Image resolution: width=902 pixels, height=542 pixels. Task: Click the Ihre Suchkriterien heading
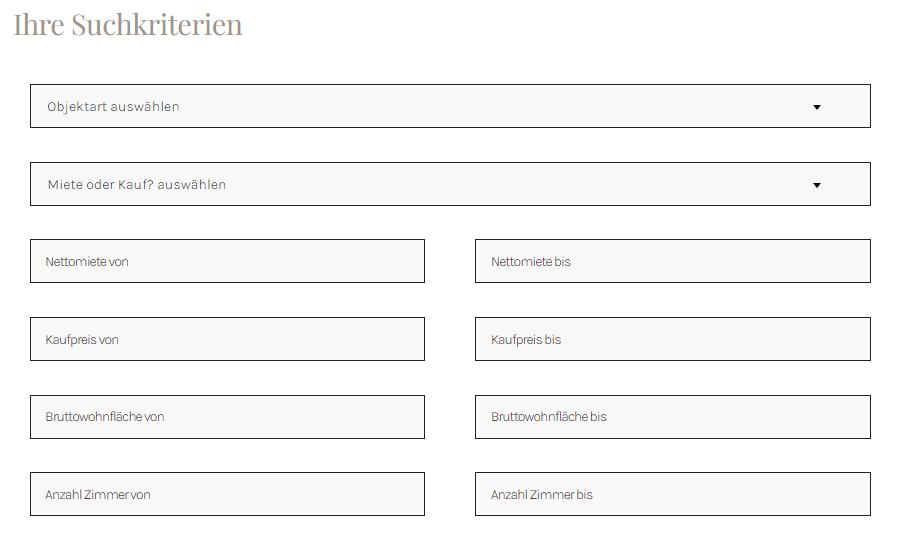[128, 25]
